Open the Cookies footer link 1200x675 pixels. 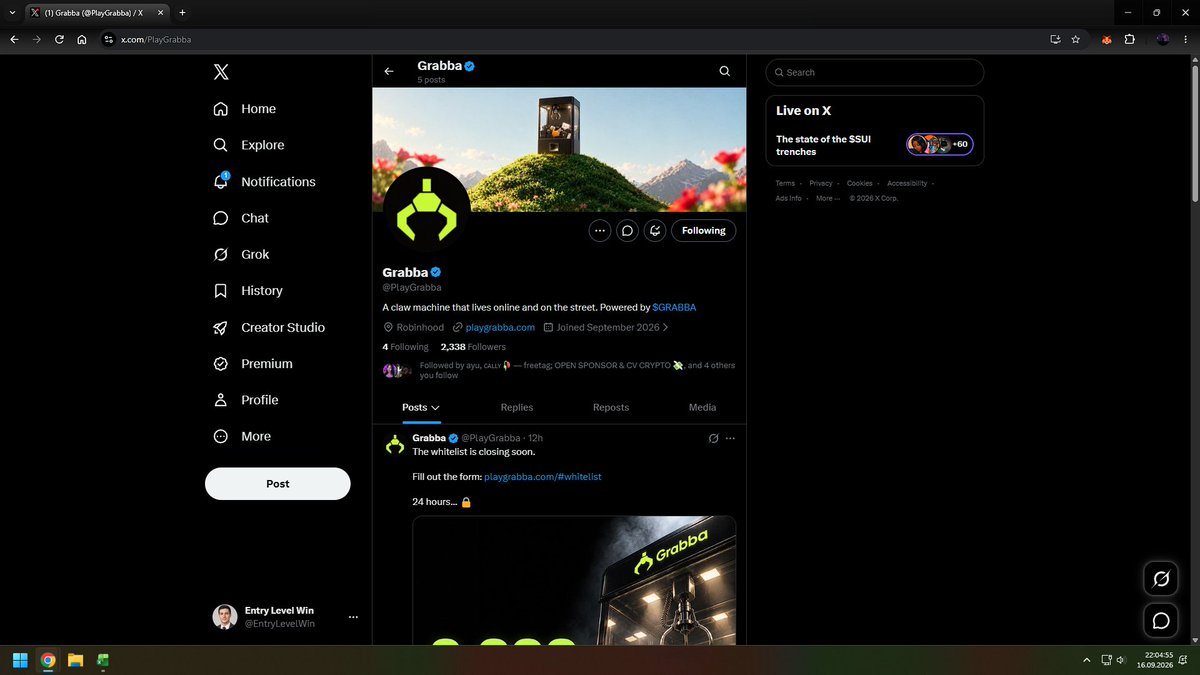pyautogui.click(x=860, y=183)
